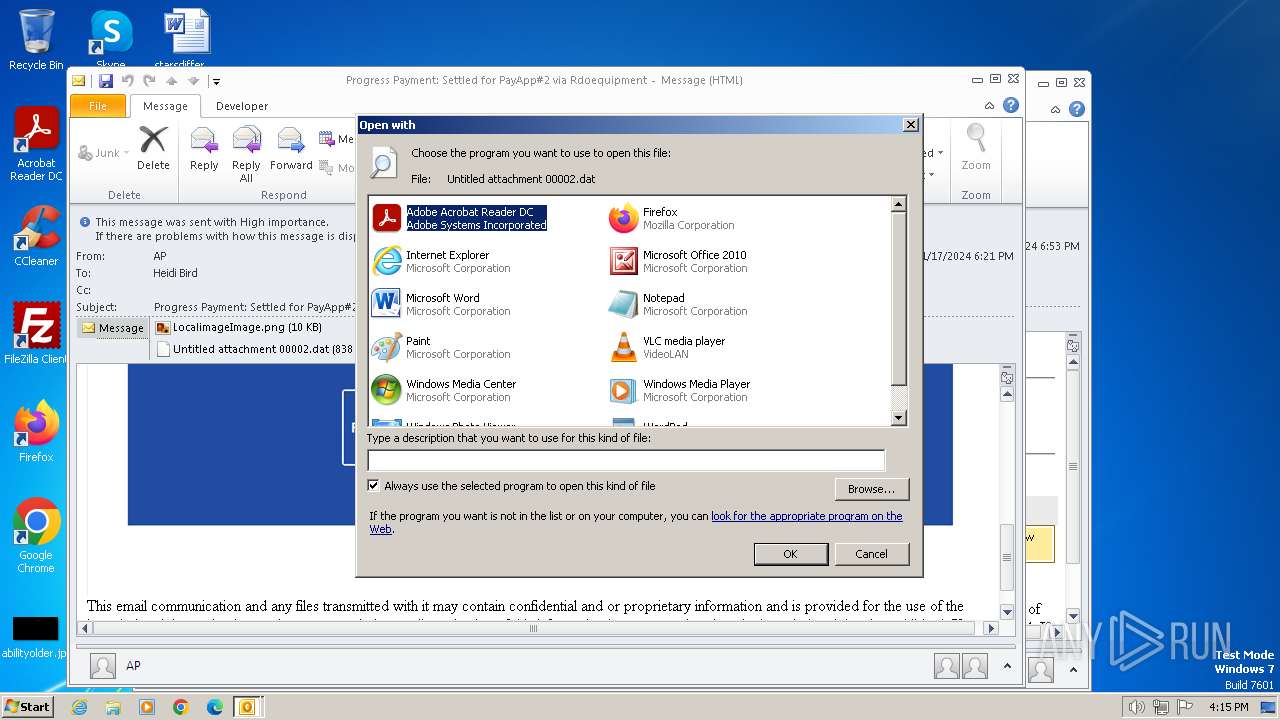The height and width of the screenshot is (720, 1280).
Task: Click Outlook icon in taskbar
Action: (247, 707)
